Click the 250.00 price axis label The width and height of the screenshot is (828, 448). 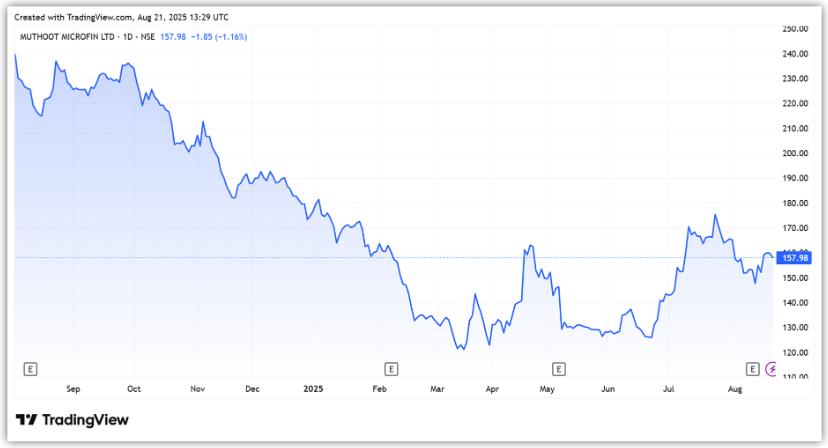pyautogui.click(x=795, y=29)
